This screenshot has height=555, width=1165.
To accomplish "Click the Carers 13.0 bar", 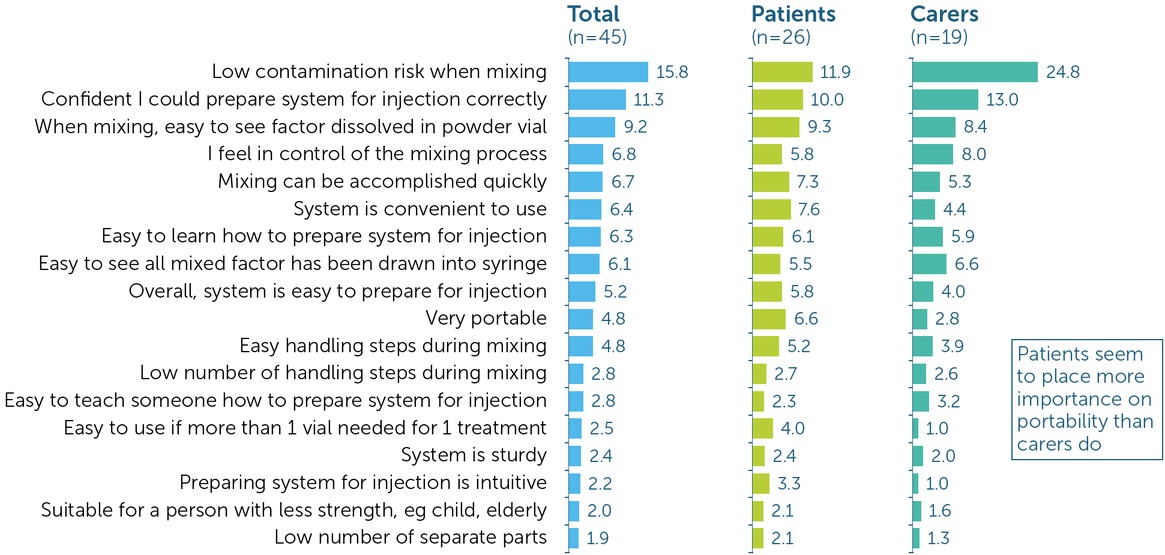I will 945,99.
